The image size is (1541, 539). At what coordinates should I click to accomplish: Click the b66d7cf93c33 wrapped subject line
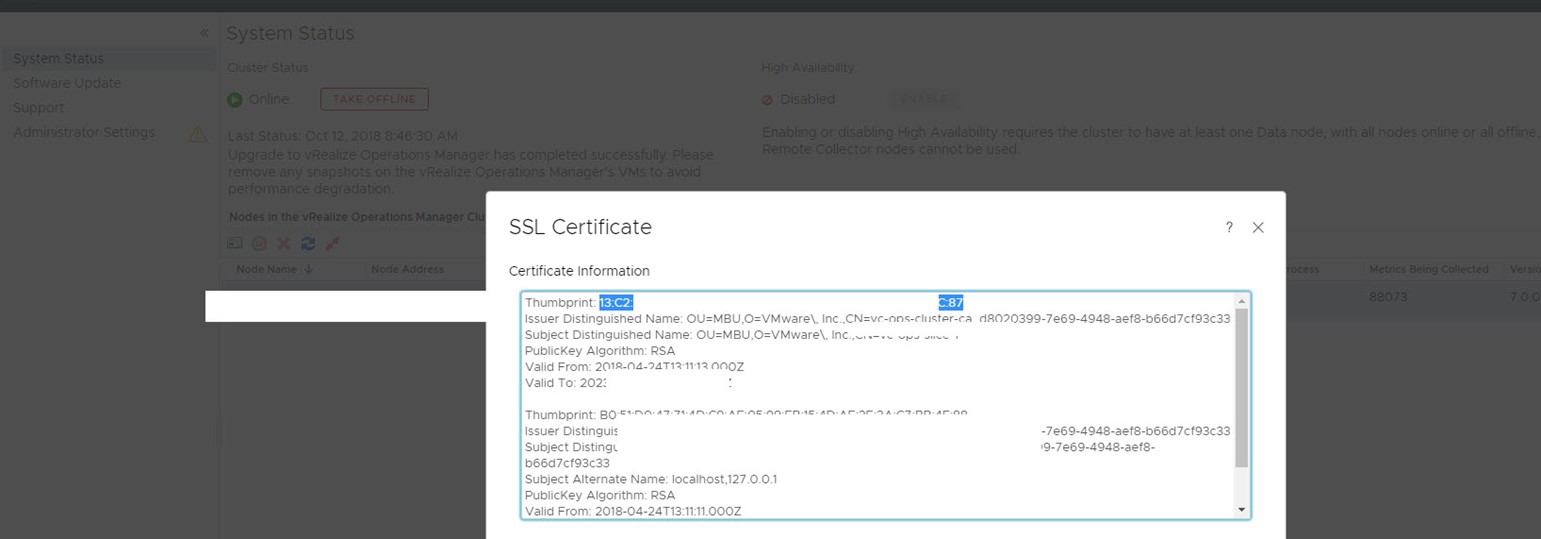[567, 463]
